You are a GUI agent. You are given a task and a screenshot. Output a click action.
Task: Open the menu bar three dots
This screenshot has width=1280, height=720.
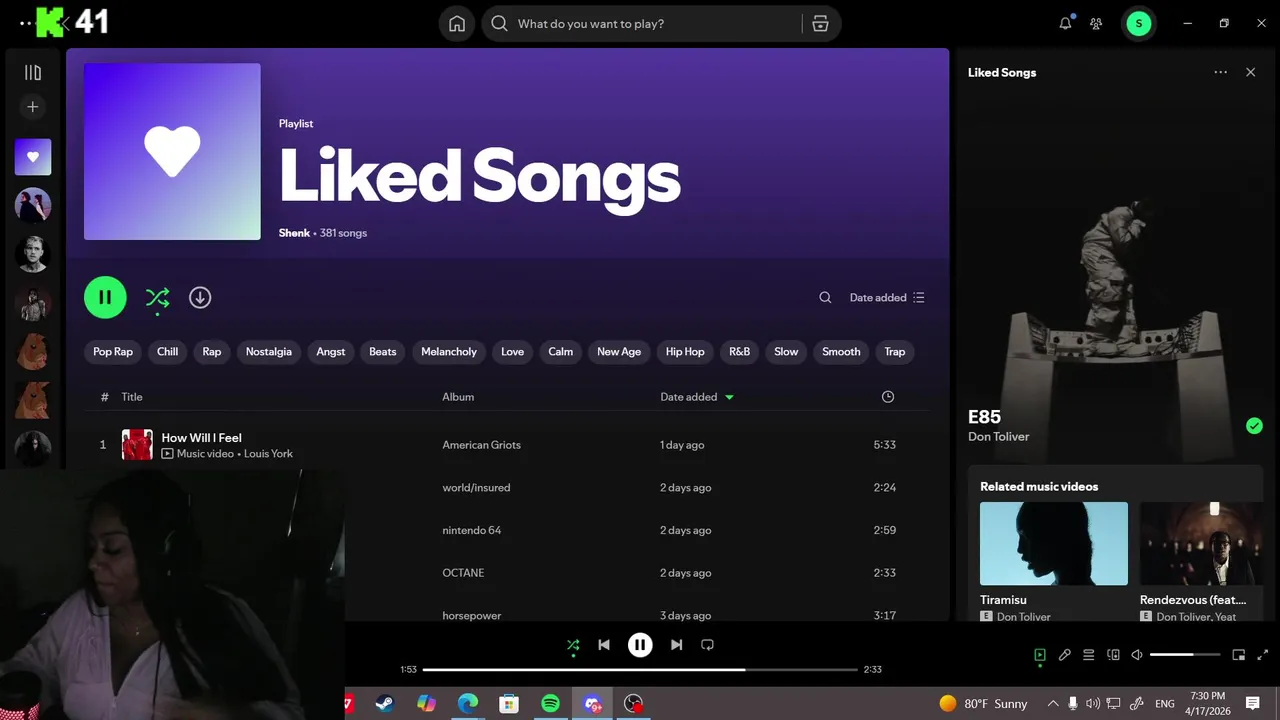[26, 23]
